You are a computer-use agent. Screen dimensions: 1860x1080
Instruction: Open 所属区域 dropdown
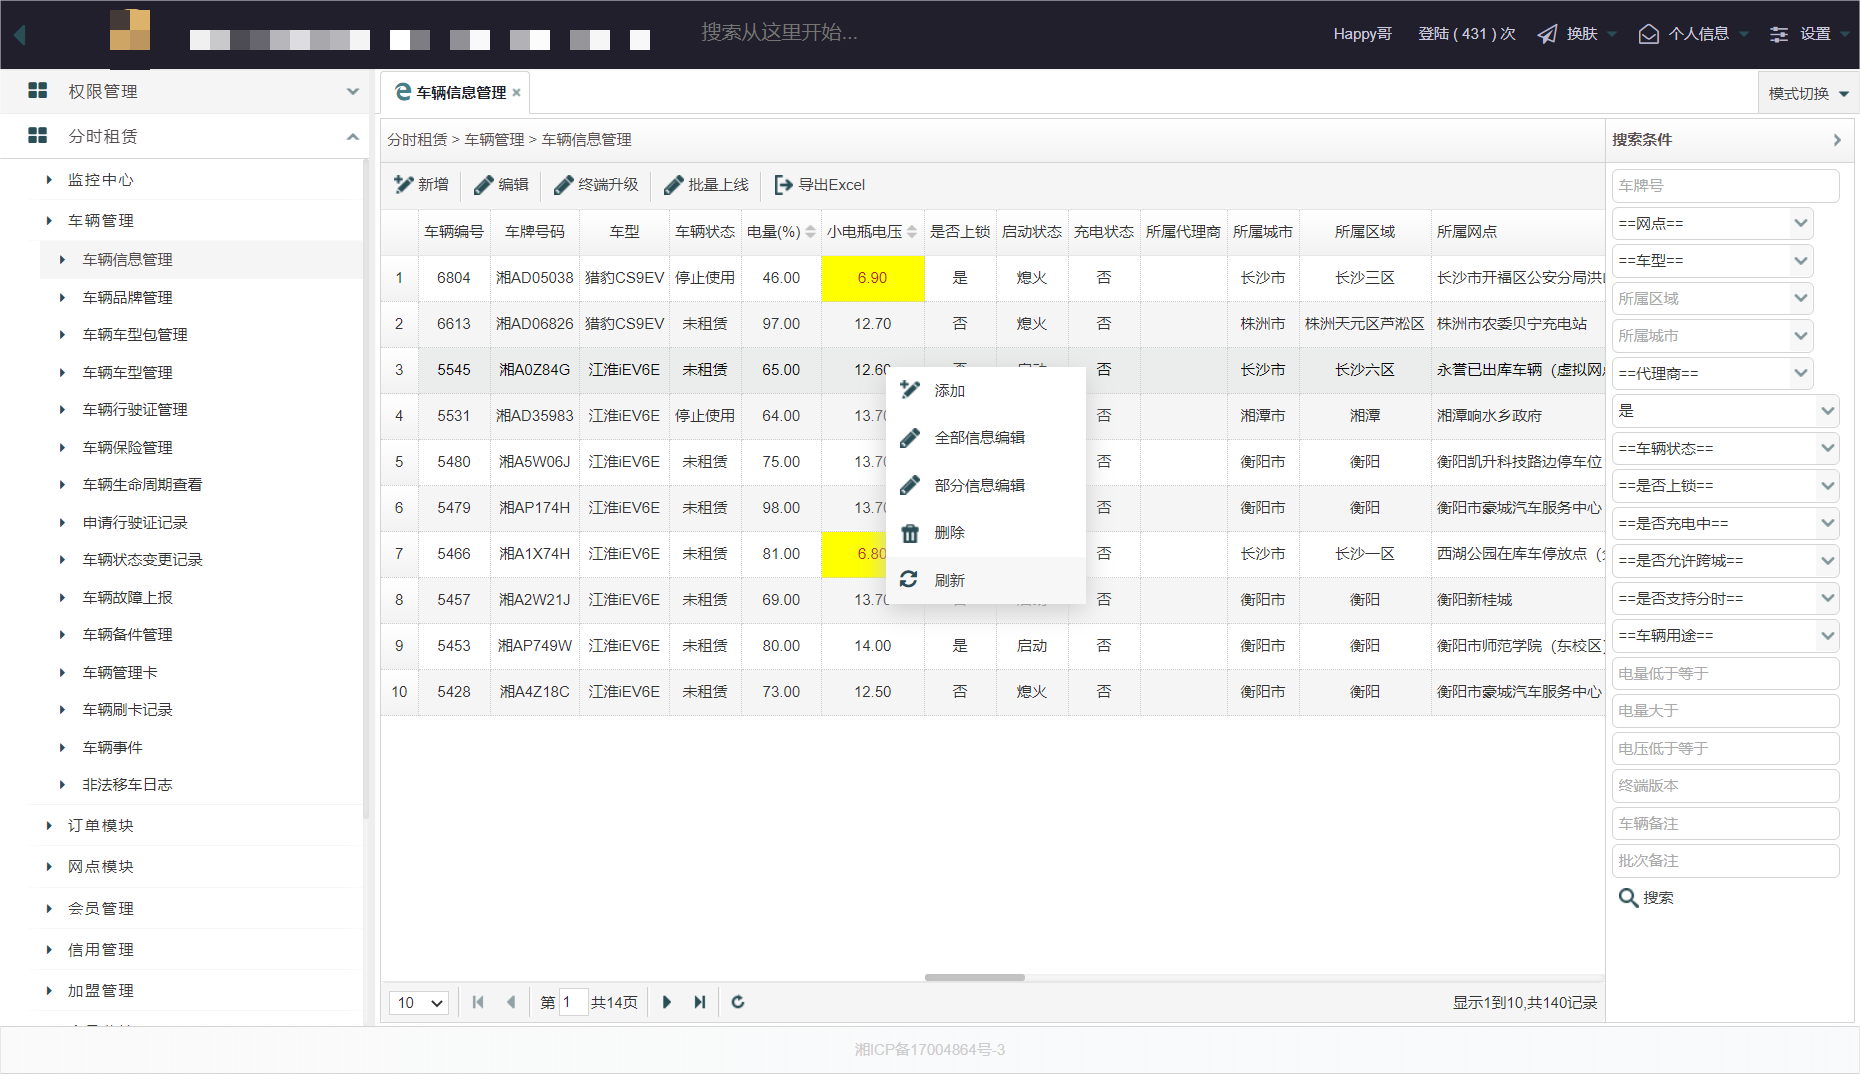coord(1713,299)
